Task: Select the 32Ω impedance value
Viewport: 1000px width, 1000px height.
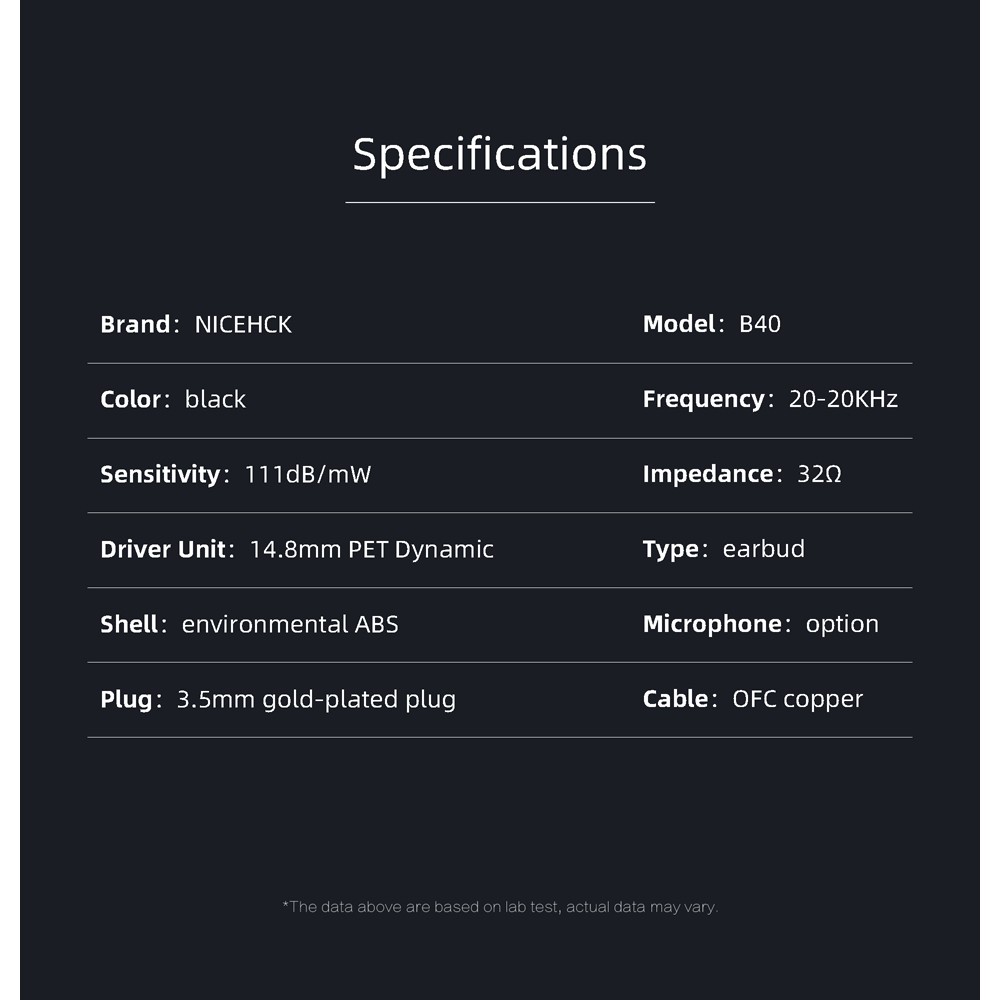Action: tap(819, 474)
